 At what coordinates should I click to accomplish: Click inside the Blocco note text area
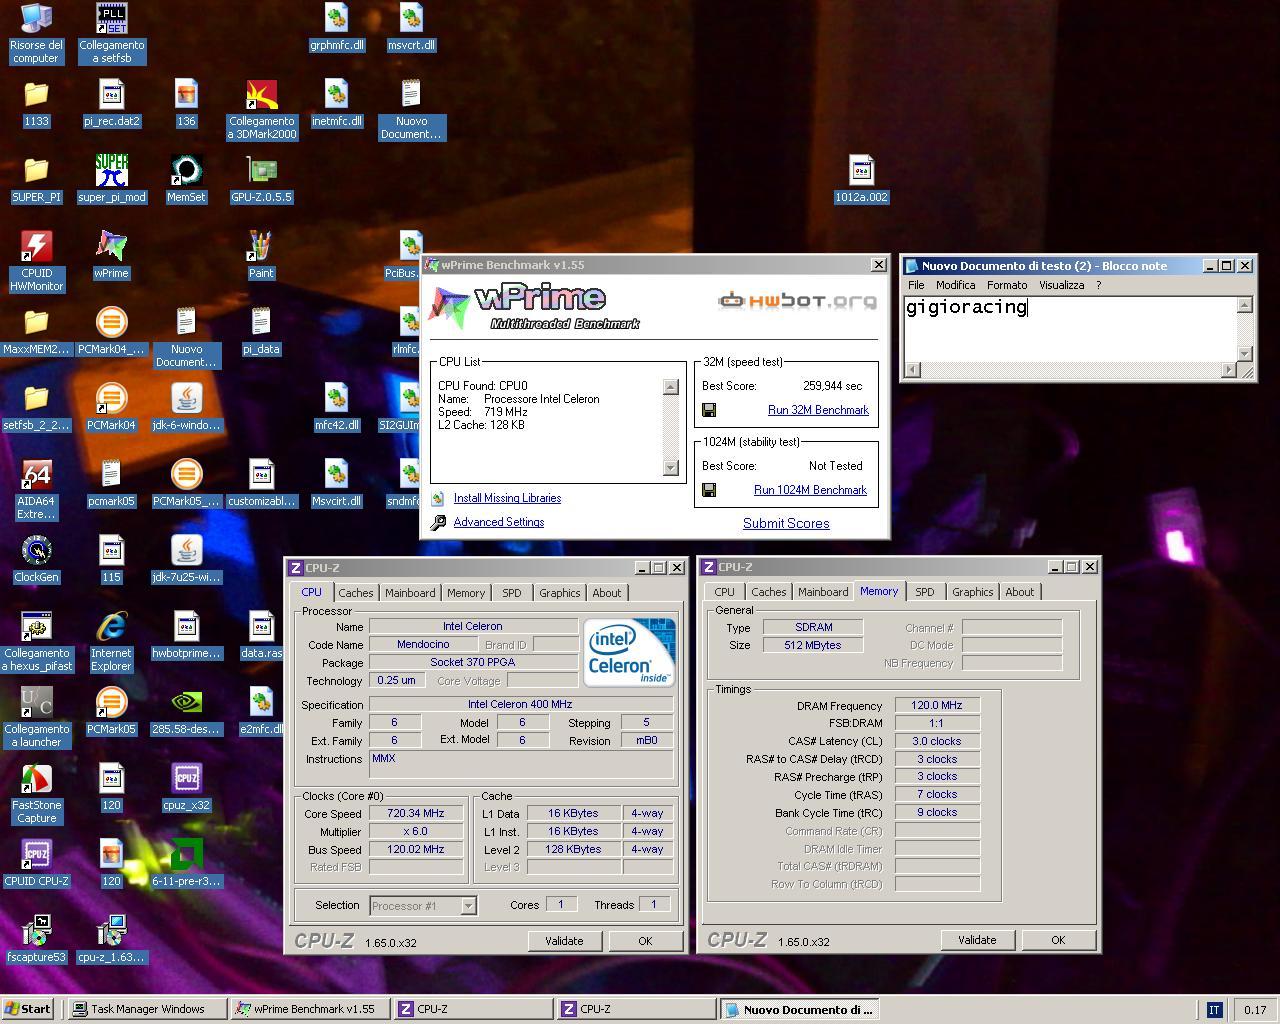point(1070,330)
